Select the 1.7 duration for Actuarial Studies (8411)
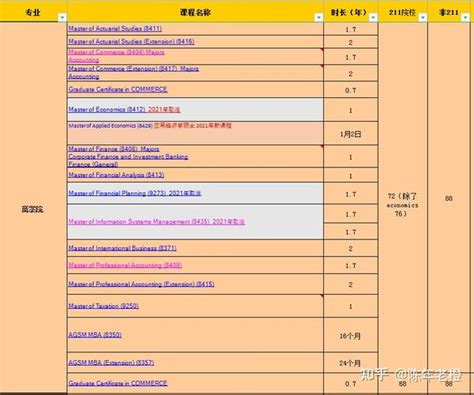 coord(351,29)
